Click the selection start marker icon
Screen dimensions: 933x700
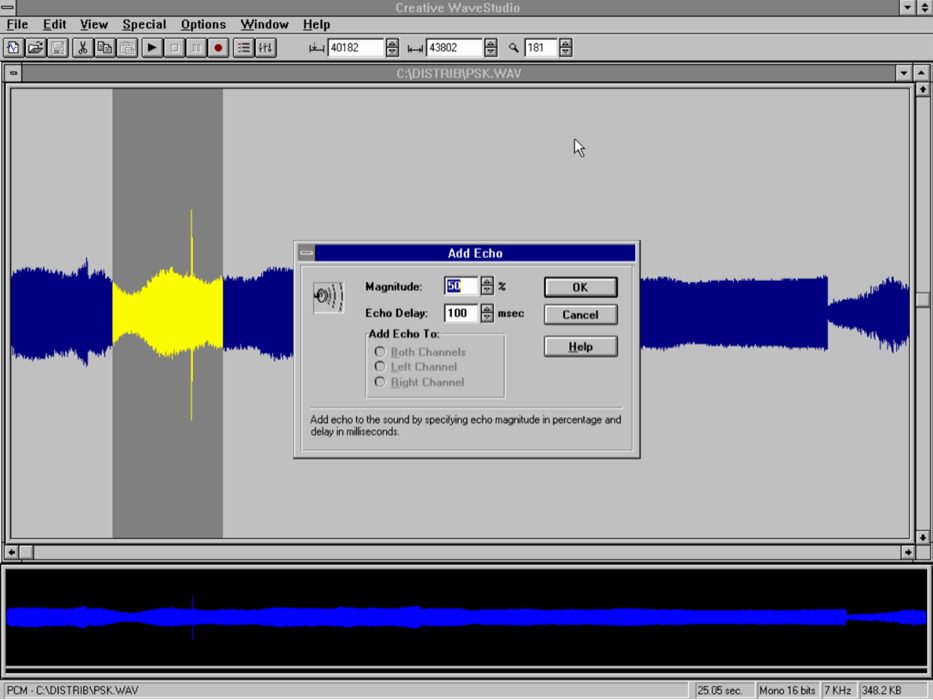[316, 48]
